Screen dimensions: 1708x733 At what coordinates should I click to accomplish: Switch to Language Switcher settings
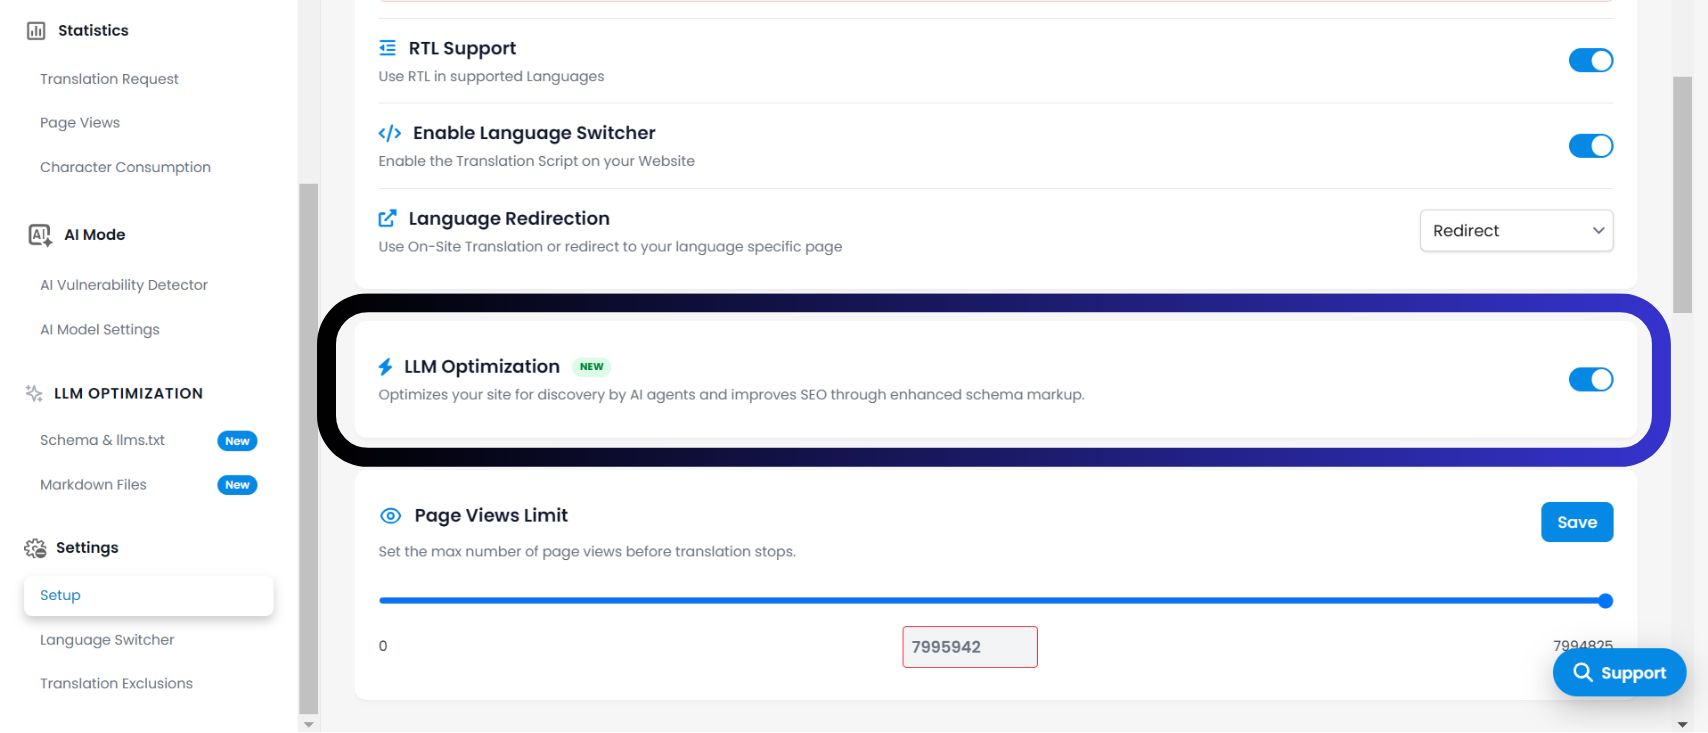106,639
